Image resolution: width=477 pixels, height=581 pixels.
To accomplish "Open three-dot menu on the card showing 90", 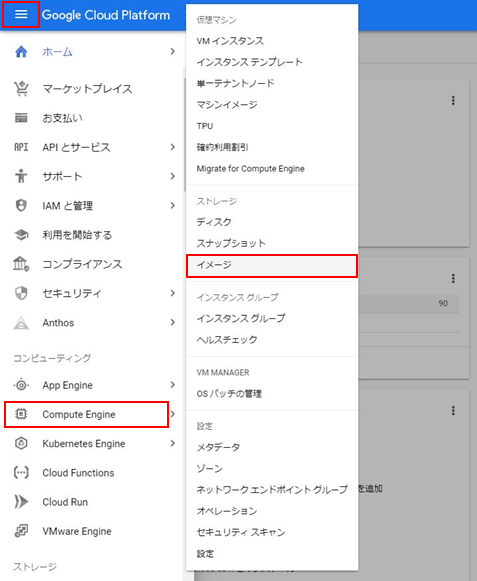I will (x=453, y=278).
